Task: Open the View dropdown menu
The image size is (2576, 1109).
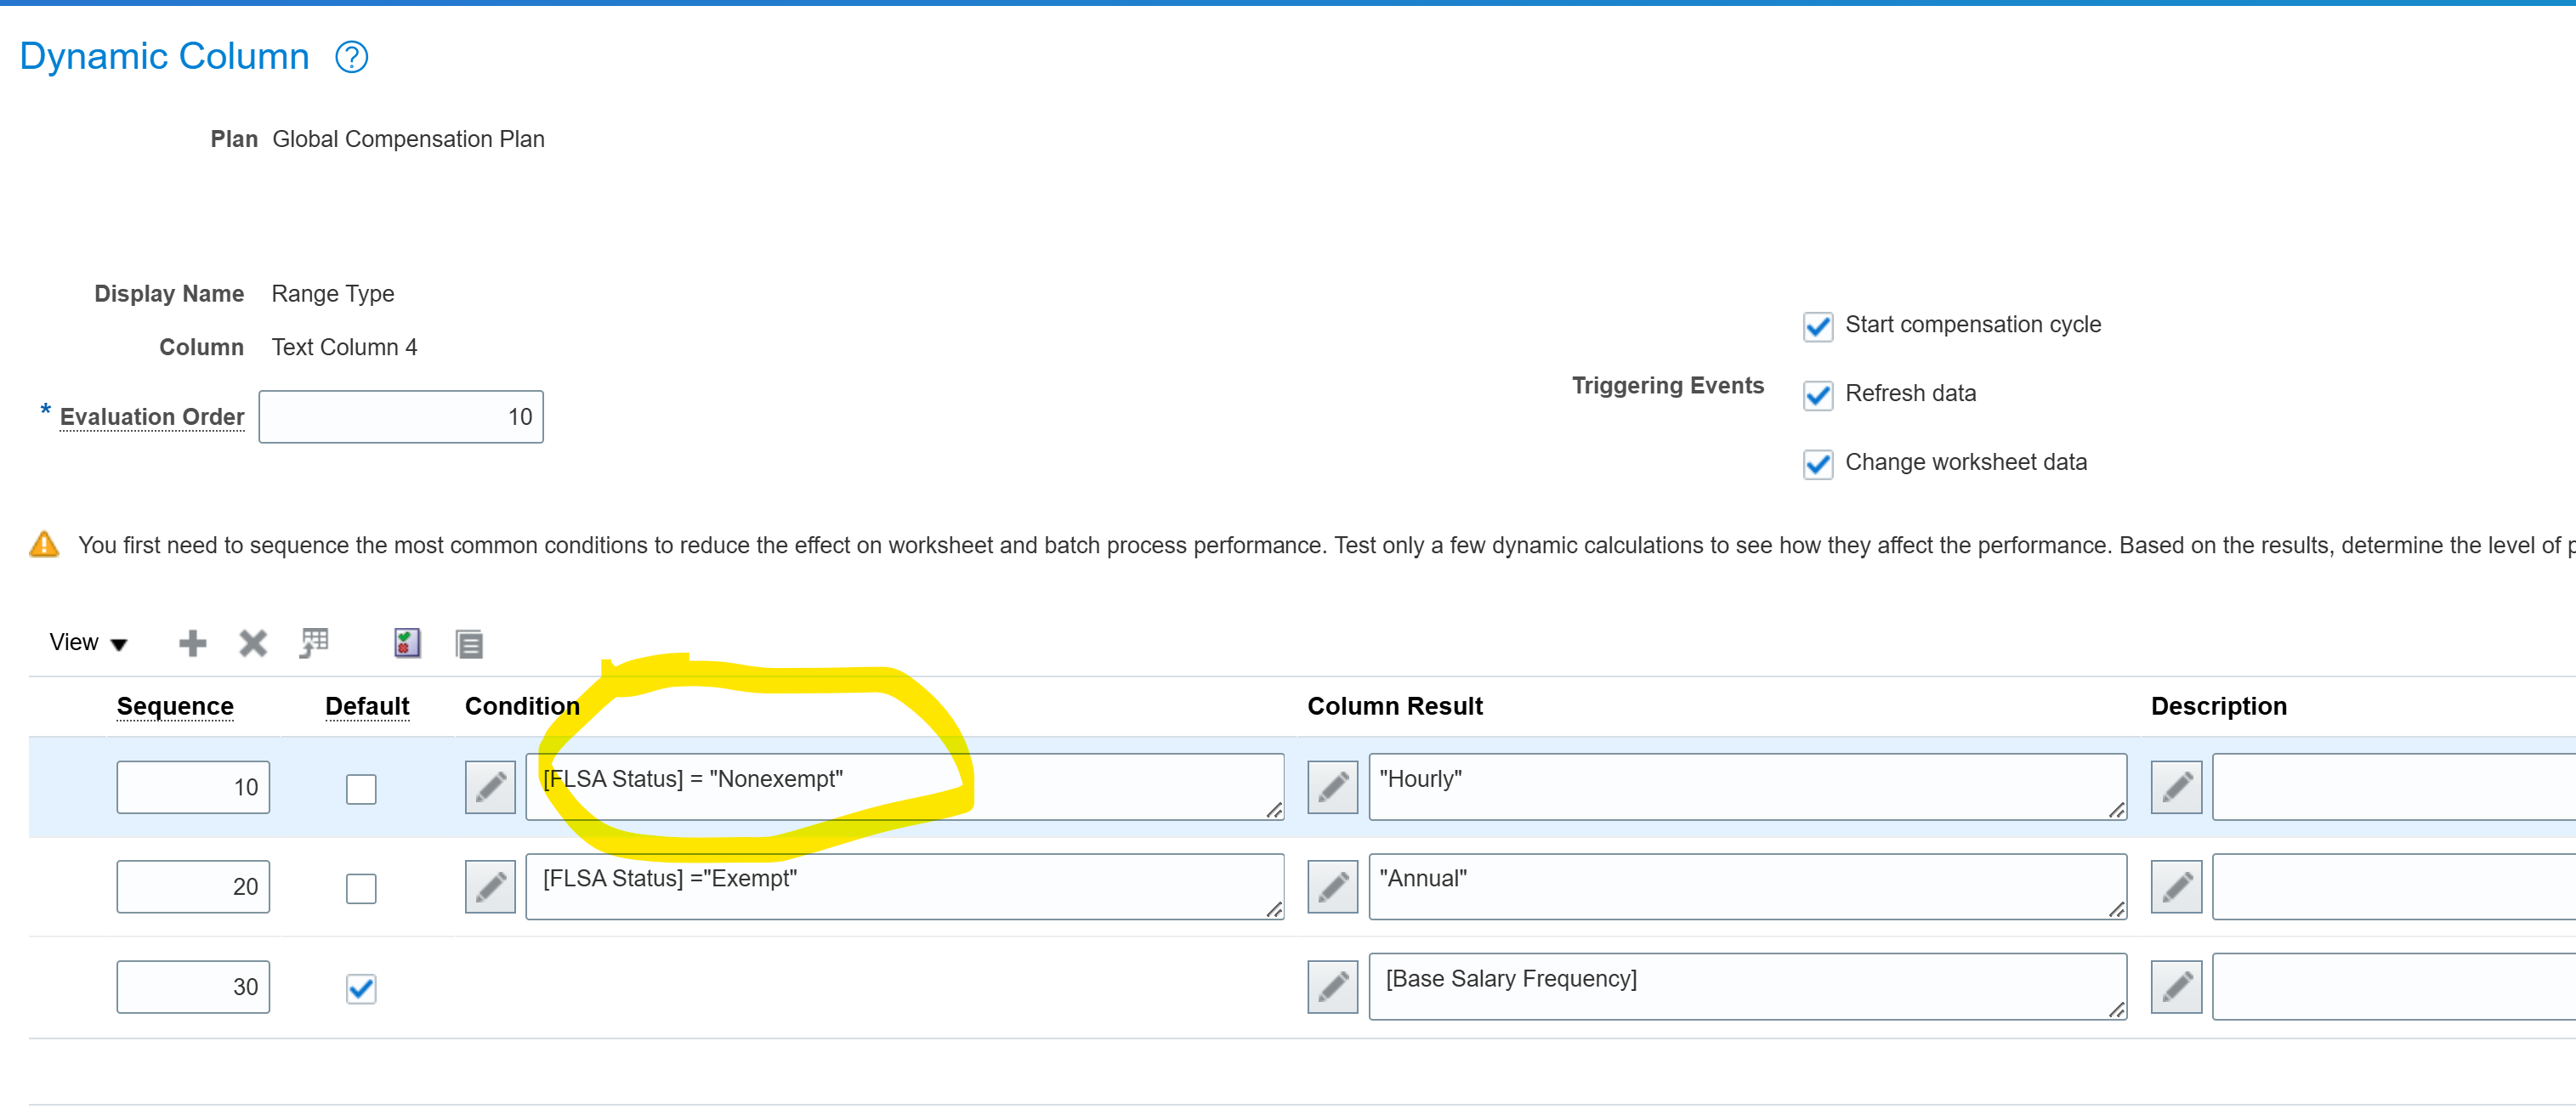Action: click(x=88, y=642)
